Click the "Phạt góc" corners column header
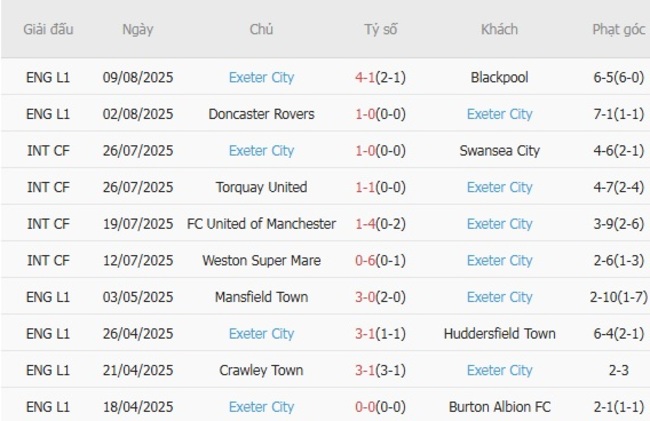The image size is (650, 421). (x=617, y=29)
